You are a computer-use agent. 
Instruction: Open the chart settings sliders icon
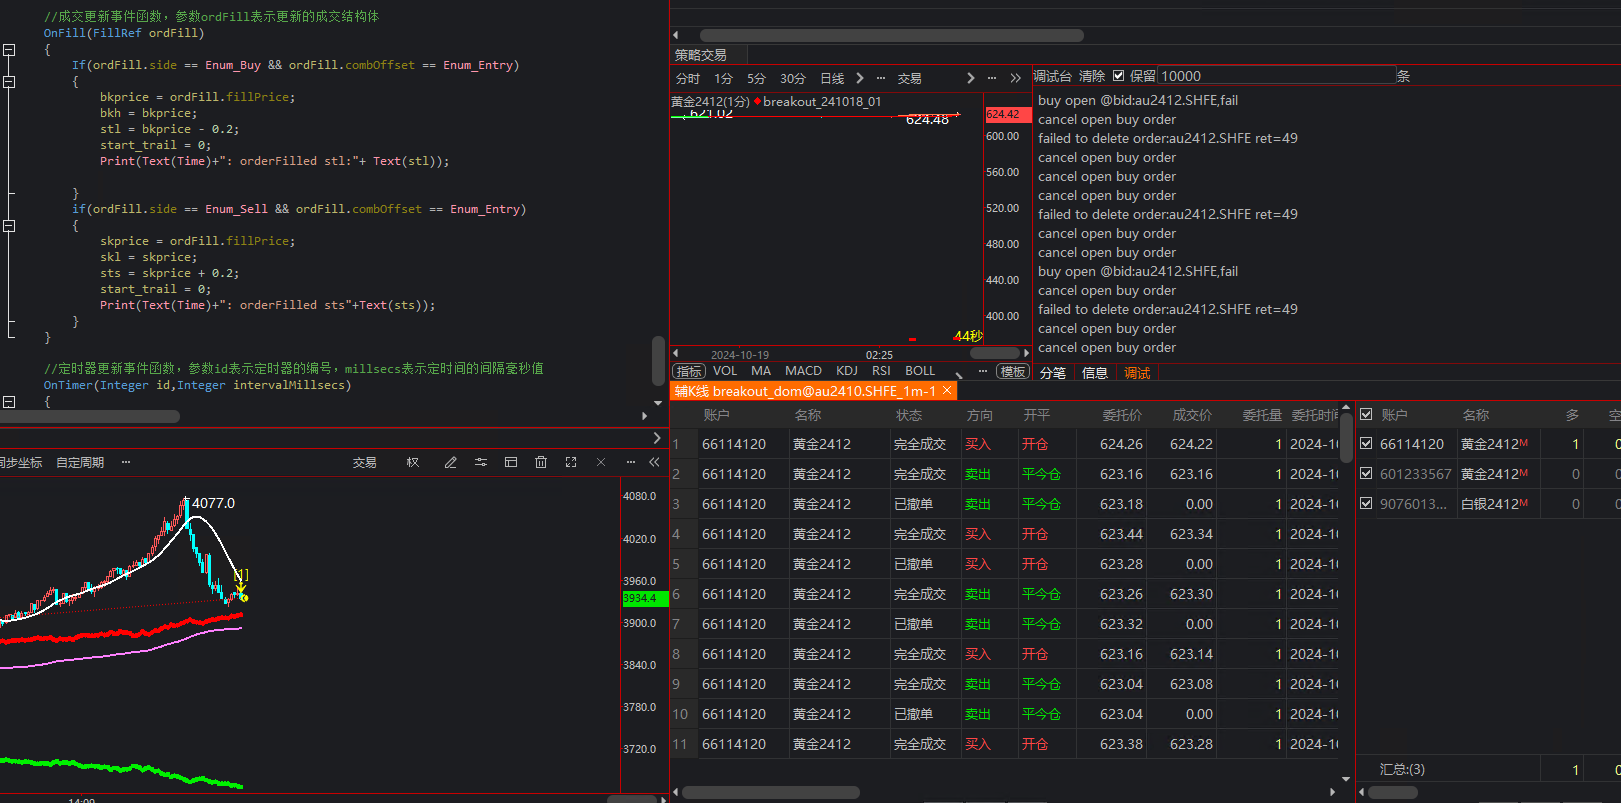pos(481,462)
